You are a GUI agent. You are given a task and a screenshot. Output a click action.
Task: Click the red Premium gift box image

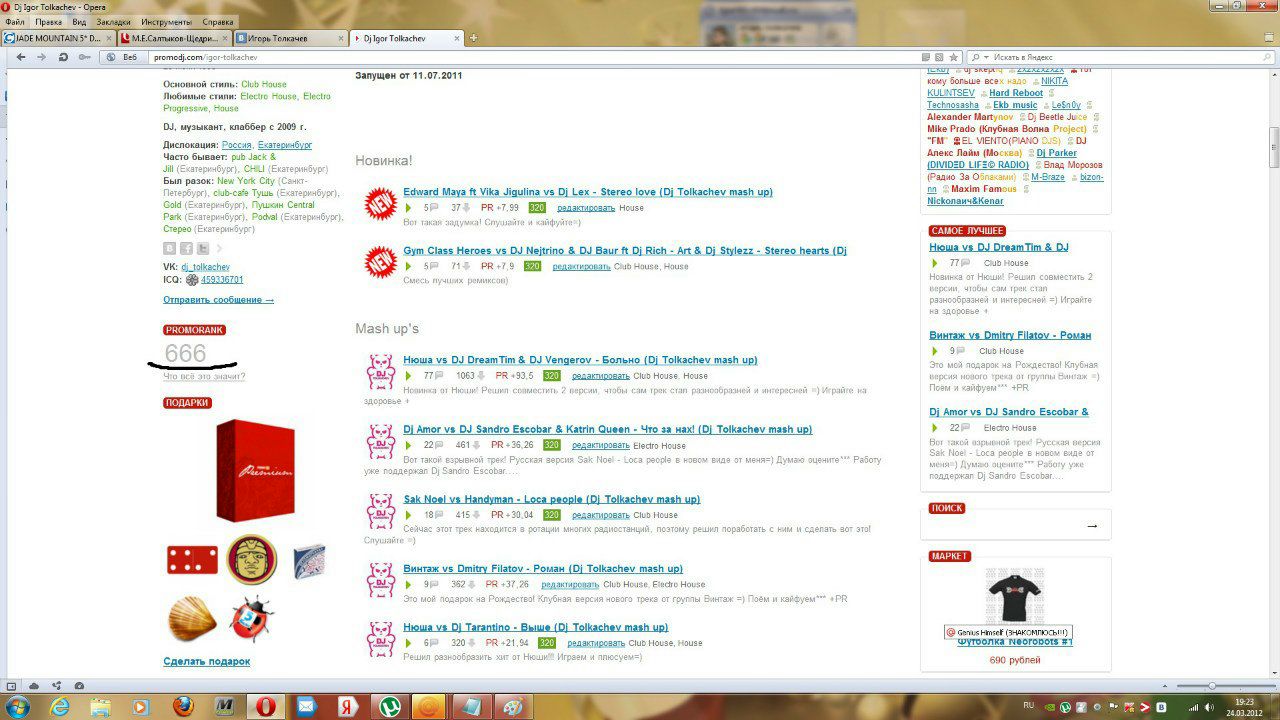[x=256, y=470]
